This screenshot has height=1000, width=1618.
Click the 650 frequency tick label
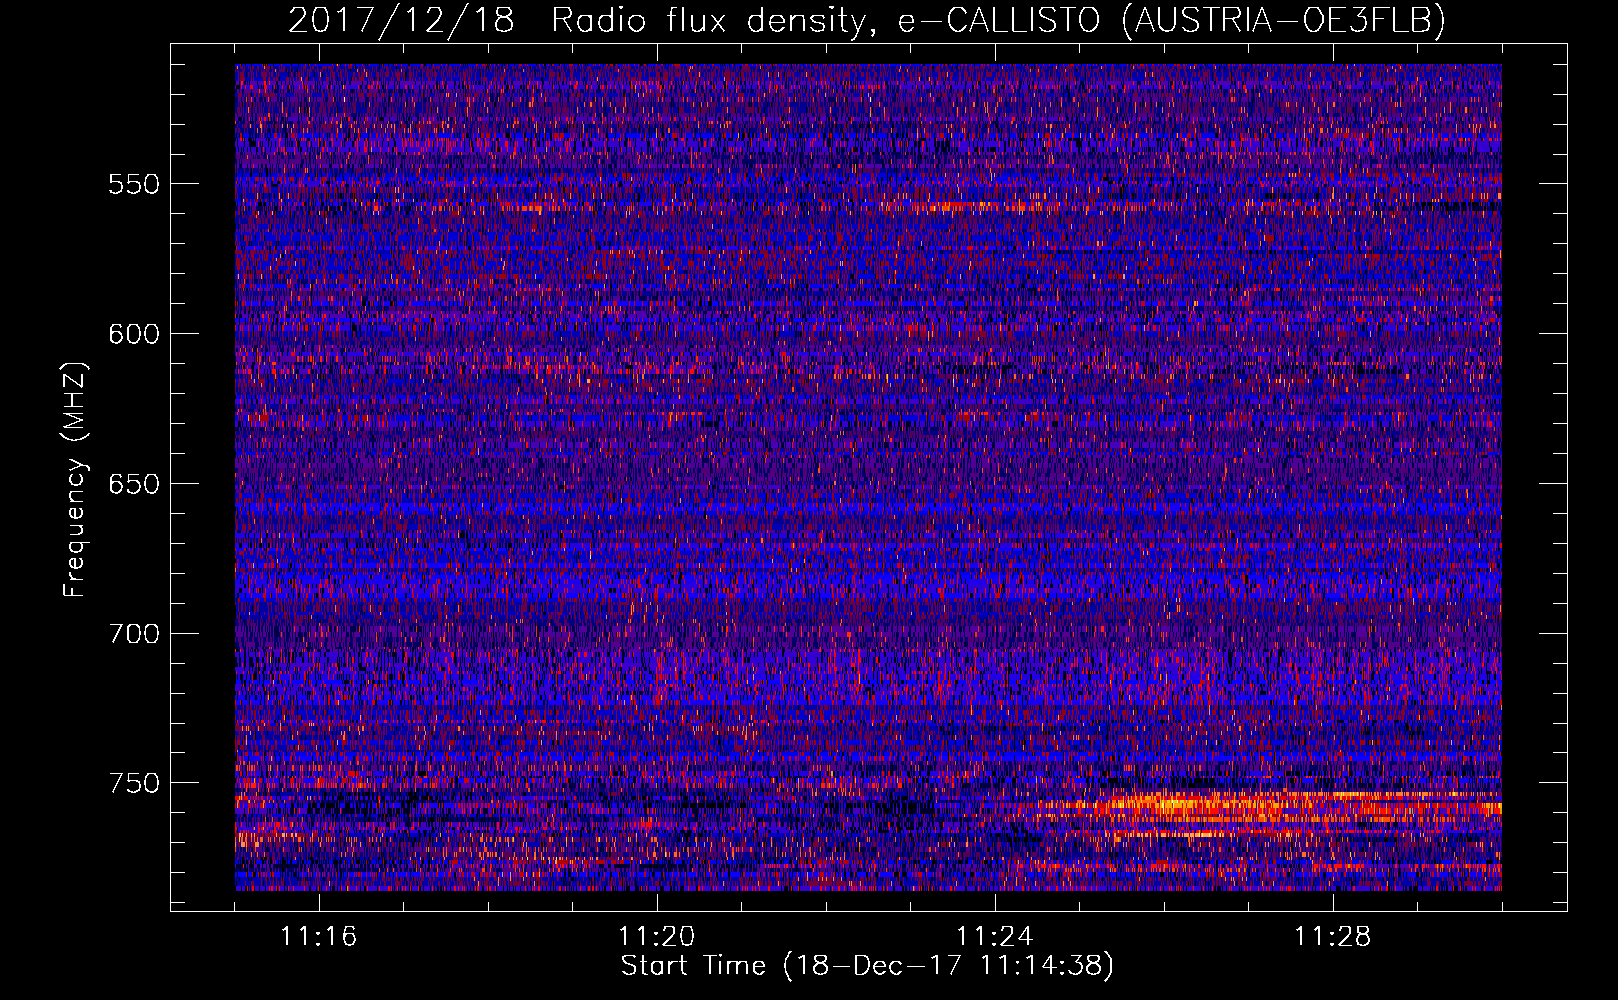coord(134,484)
